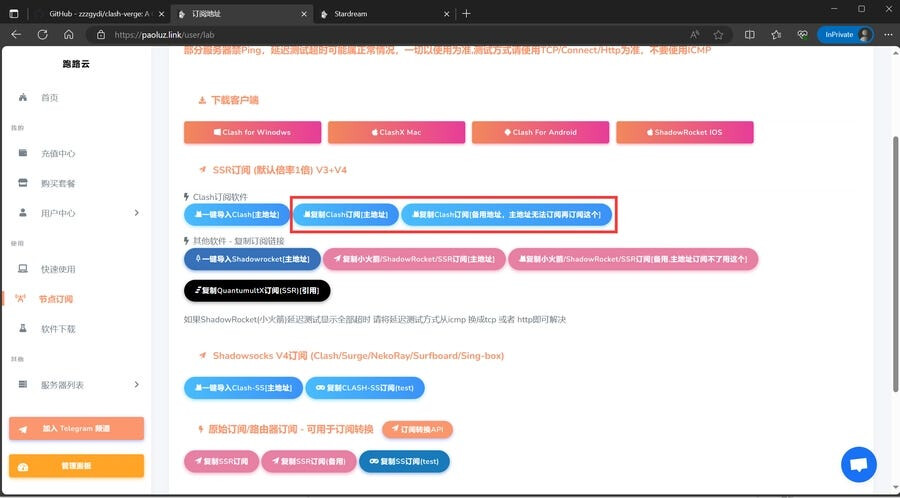Close the GitHub clash-verge tab
This screenshot has width=900, height=498.
tap(160, 14)
